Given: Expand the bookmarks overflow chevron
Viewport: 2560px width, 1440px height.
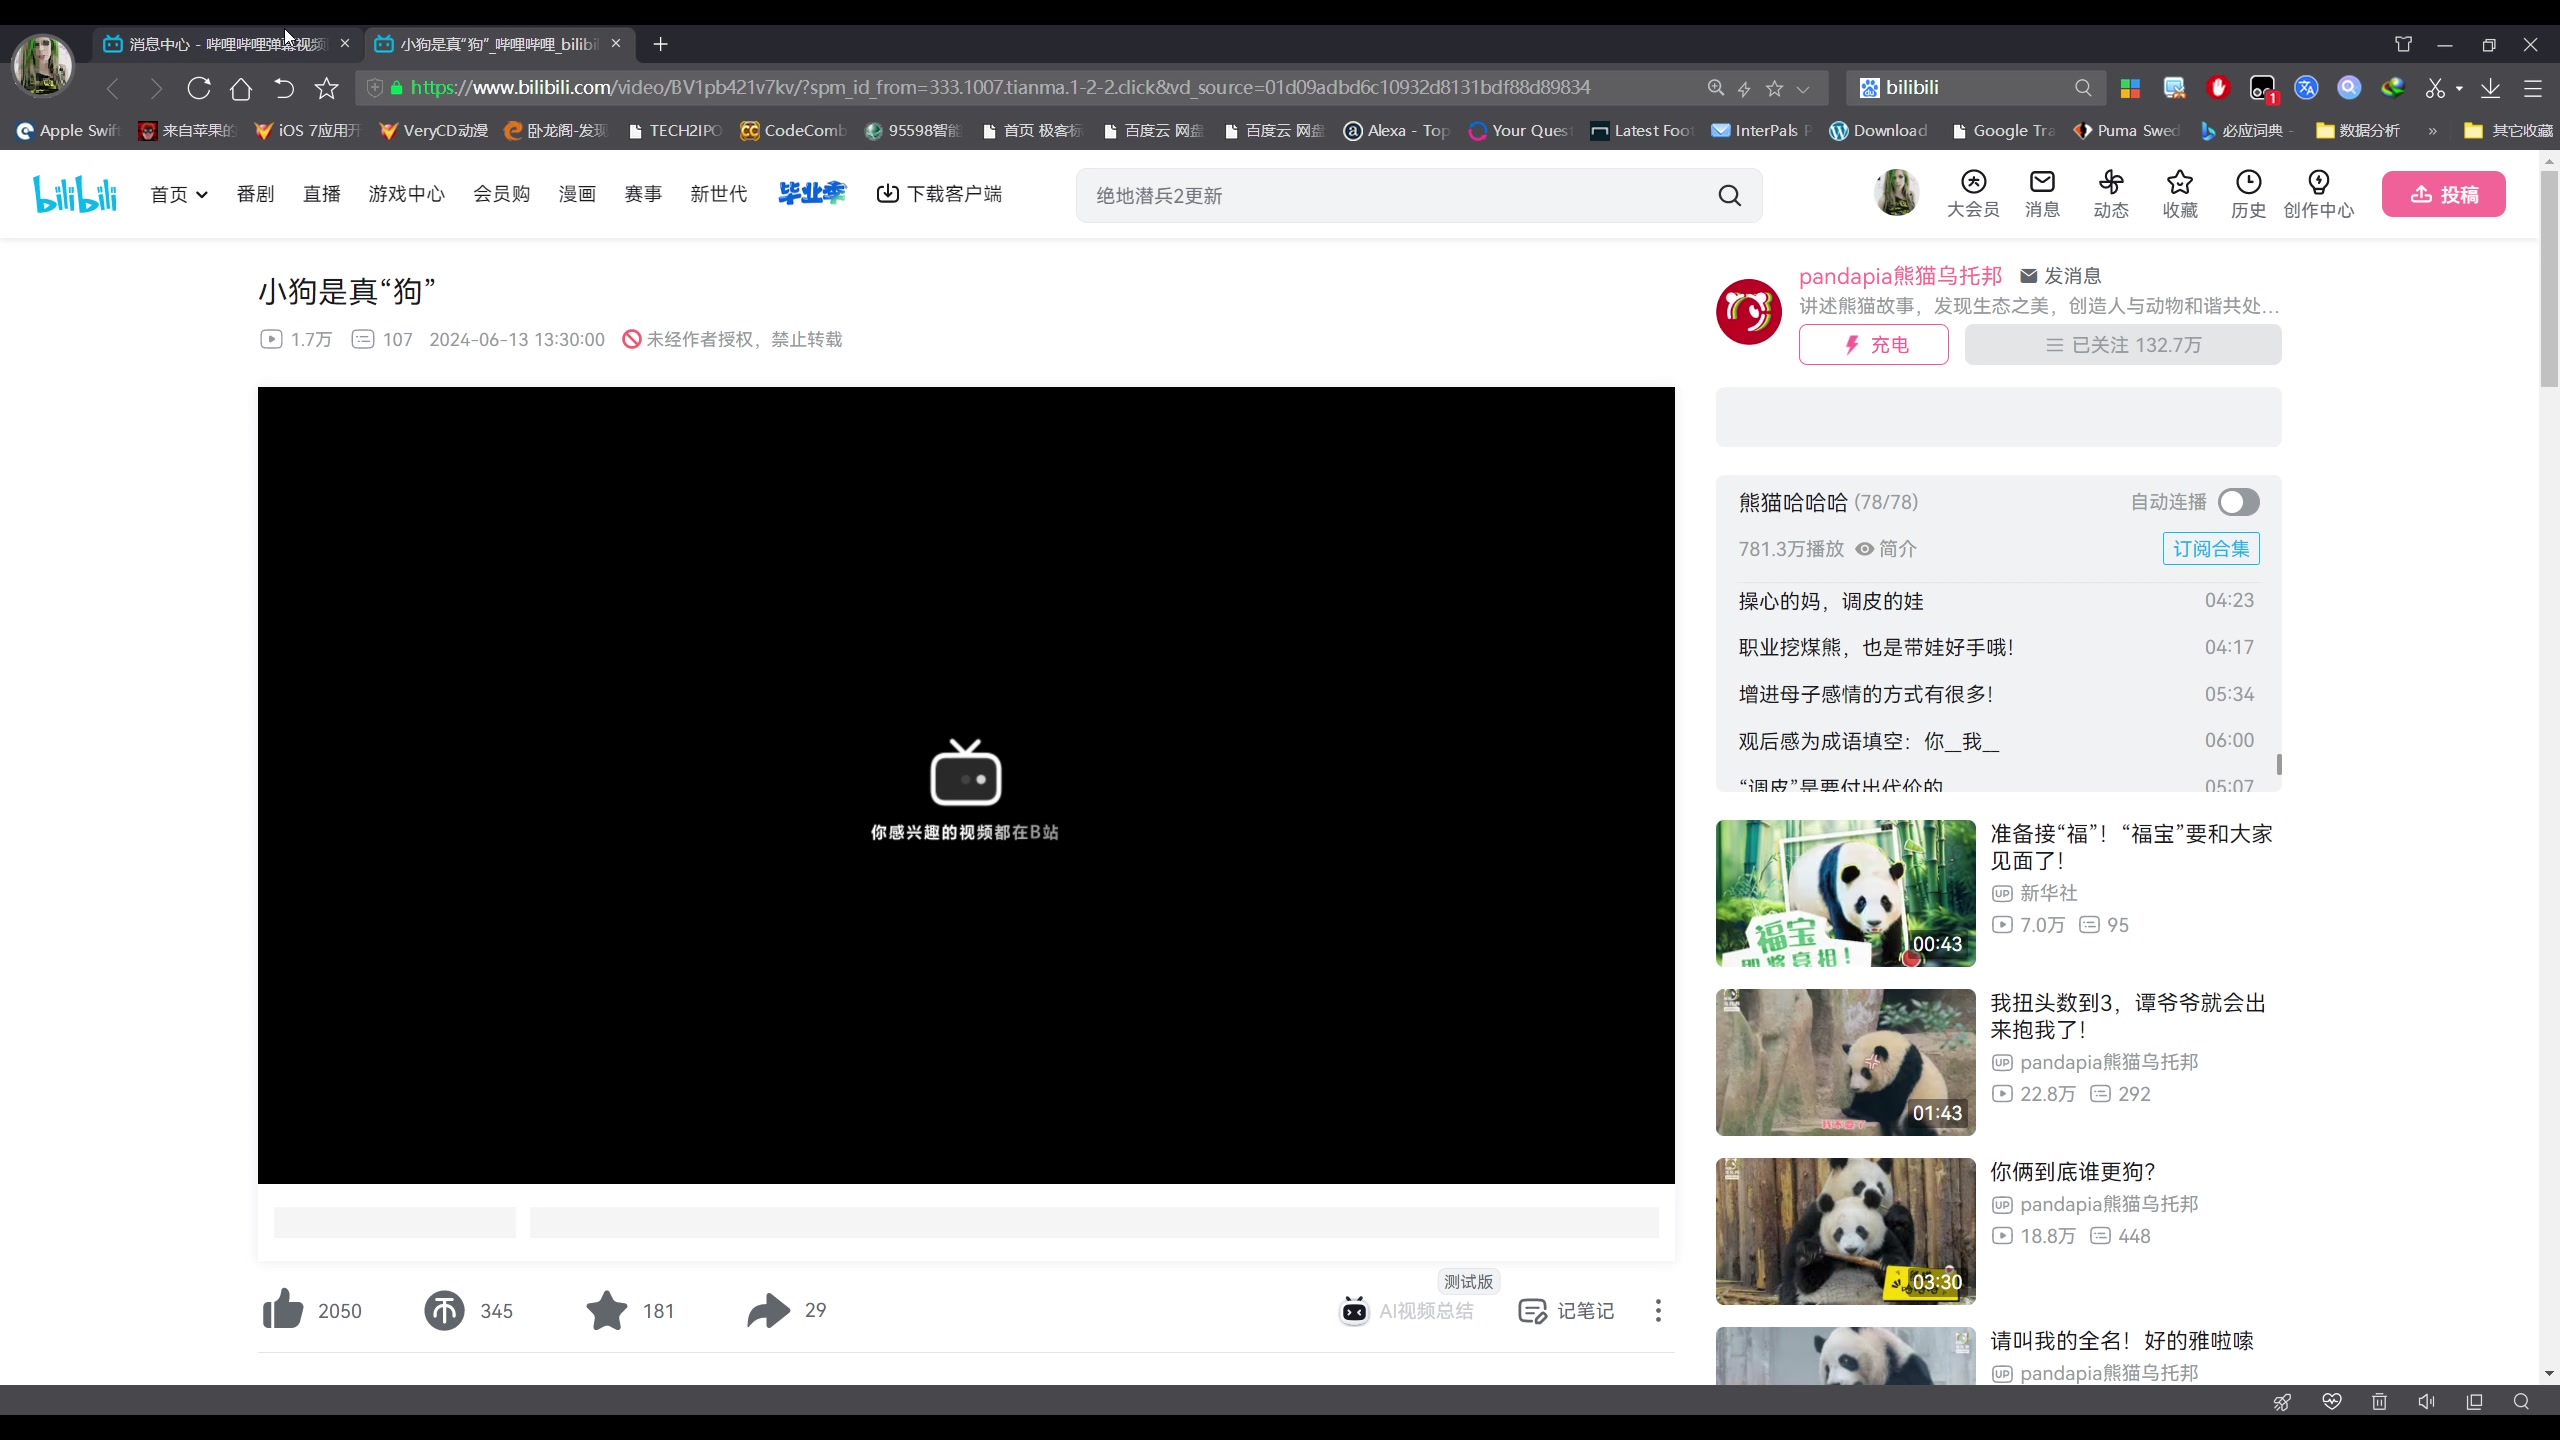Looking at the screenshot, I should point(2432,131).
